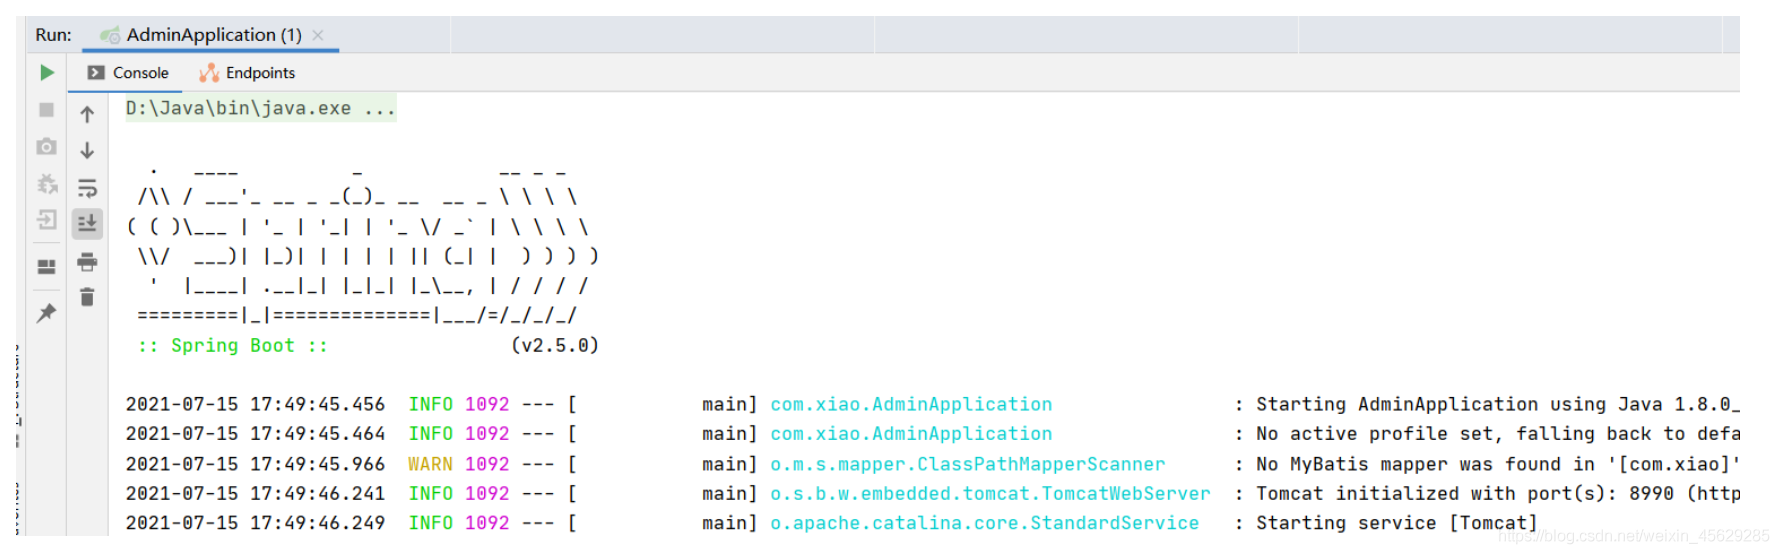Click the Stop process square icon
This screenshot has height=554, width=1779.
(x=47, y=109)
